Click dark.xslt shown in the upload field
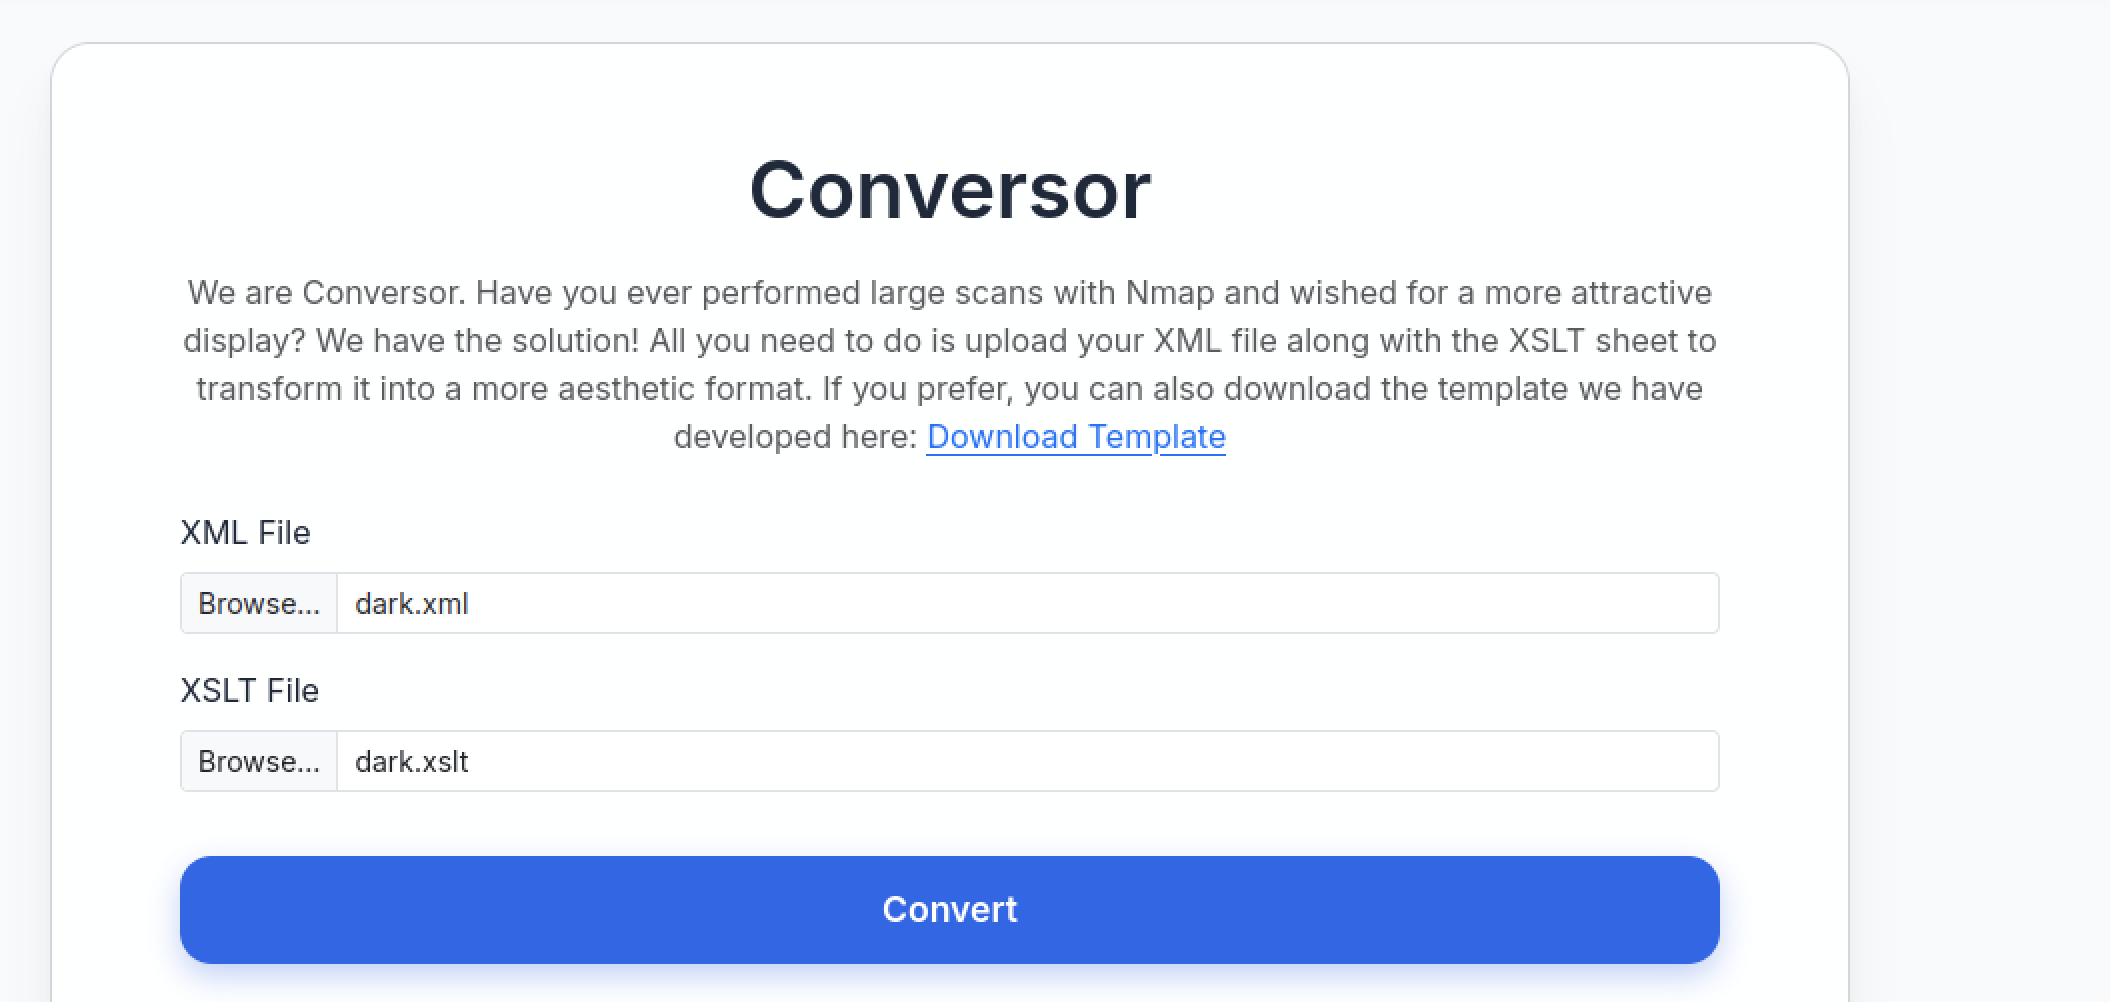 412,761
